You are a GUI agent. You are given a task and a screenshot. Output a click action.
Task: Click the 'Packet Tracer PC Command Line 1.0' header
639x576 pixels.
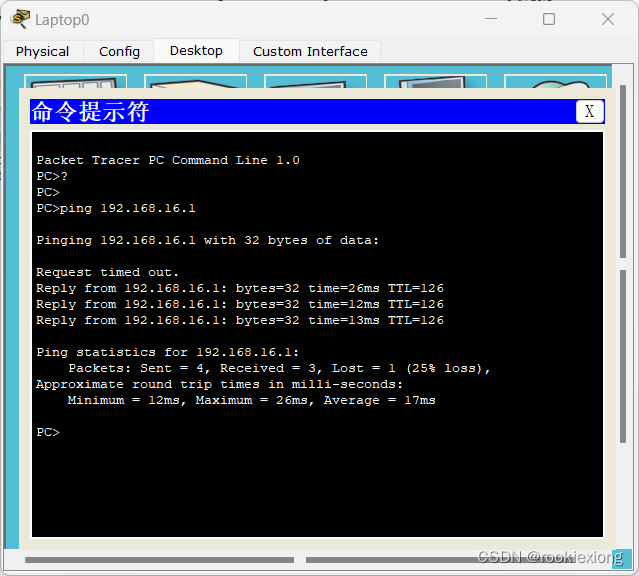pyautogui.click(x=168, y=160)
